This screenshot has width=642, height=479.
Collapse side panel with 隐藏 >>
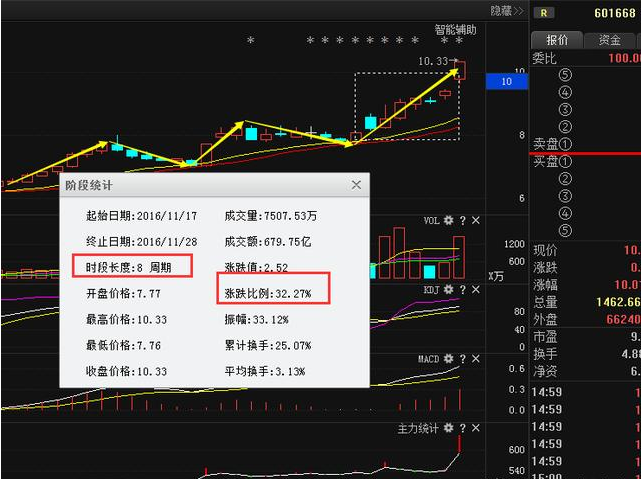pos(507,11)
